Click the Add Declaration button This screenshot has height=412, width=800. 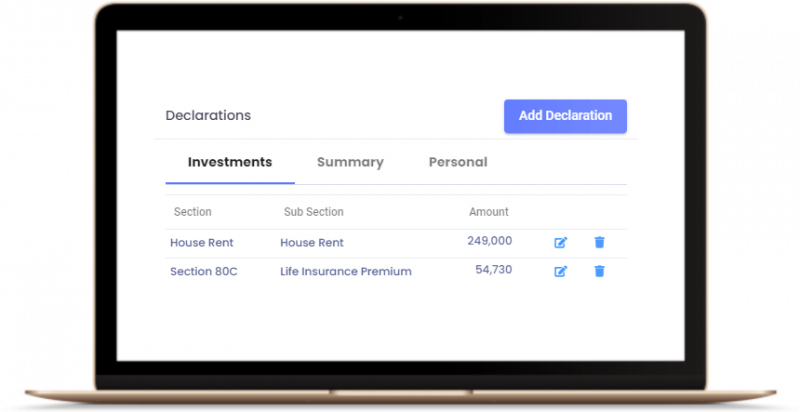tap(565, 116)
